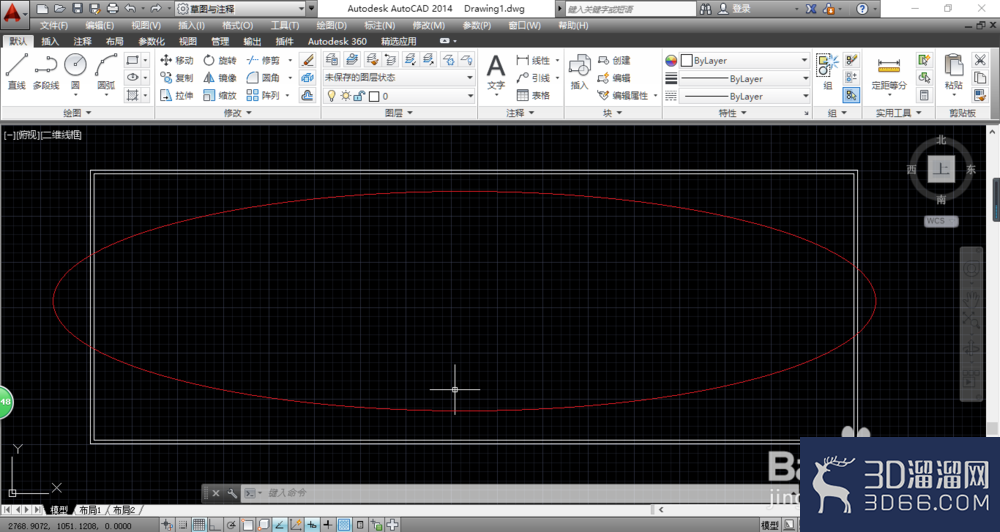Open the layer state dropdown (未保存的图层状态)
Viewport: 1000px width, 532px height.
click(x=399, y=77)
